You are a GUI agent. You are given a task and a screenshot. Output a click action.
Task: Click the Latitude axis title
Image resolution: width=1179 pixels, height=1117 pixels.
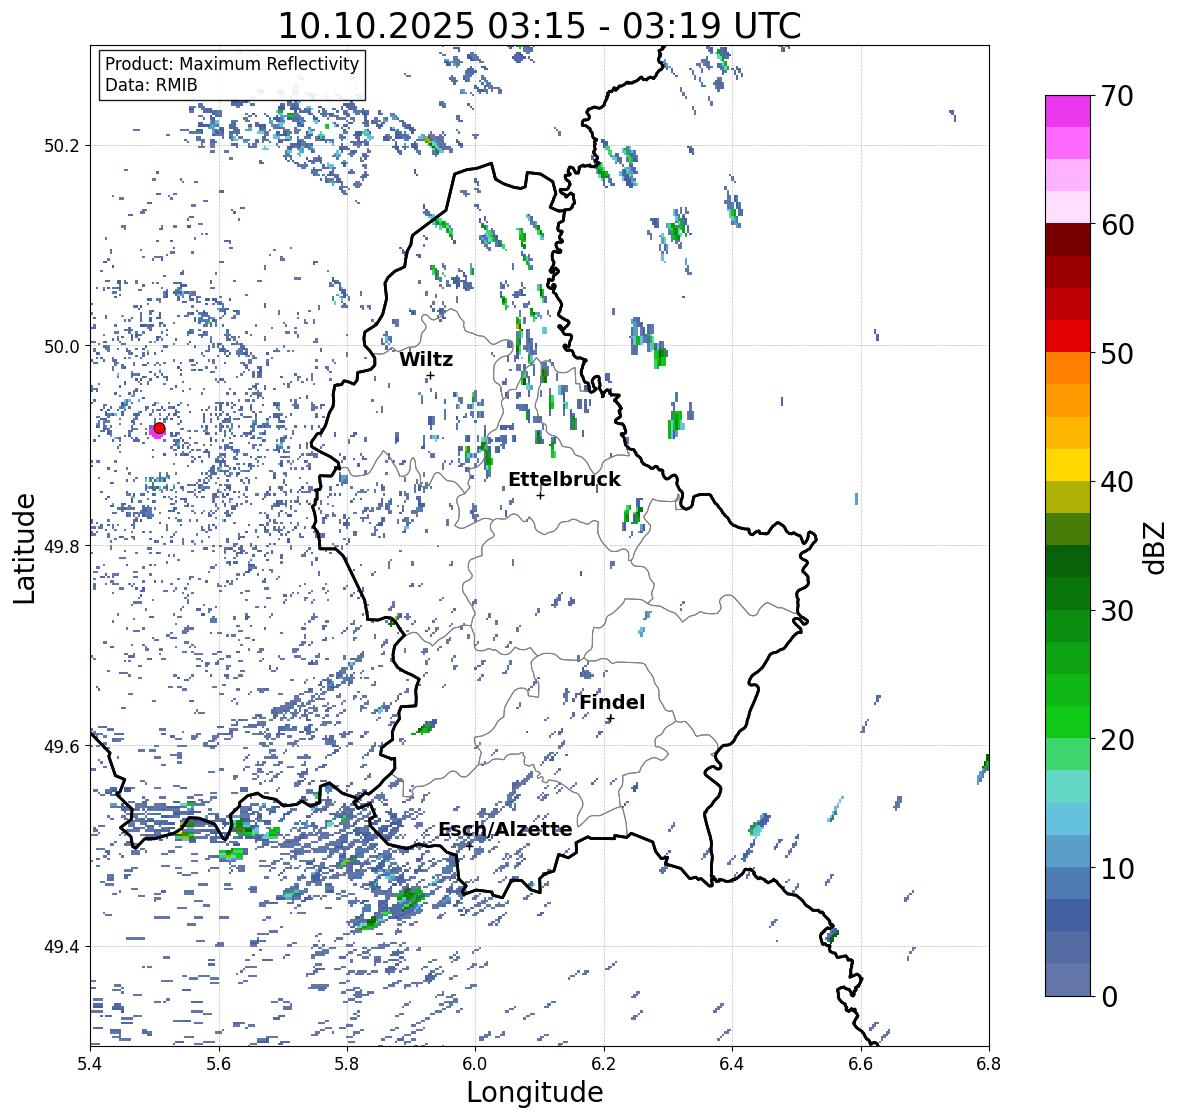click(x=24, y=548)
